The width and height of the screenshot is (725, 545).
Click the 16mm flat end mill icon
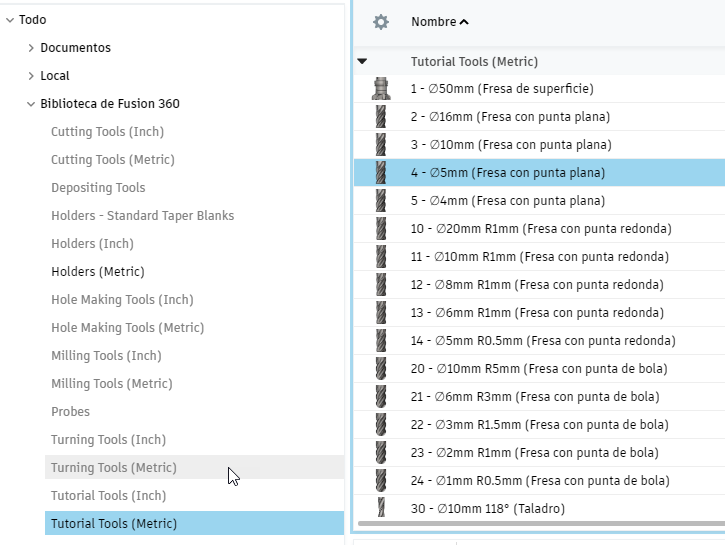(x=380, y=117)
